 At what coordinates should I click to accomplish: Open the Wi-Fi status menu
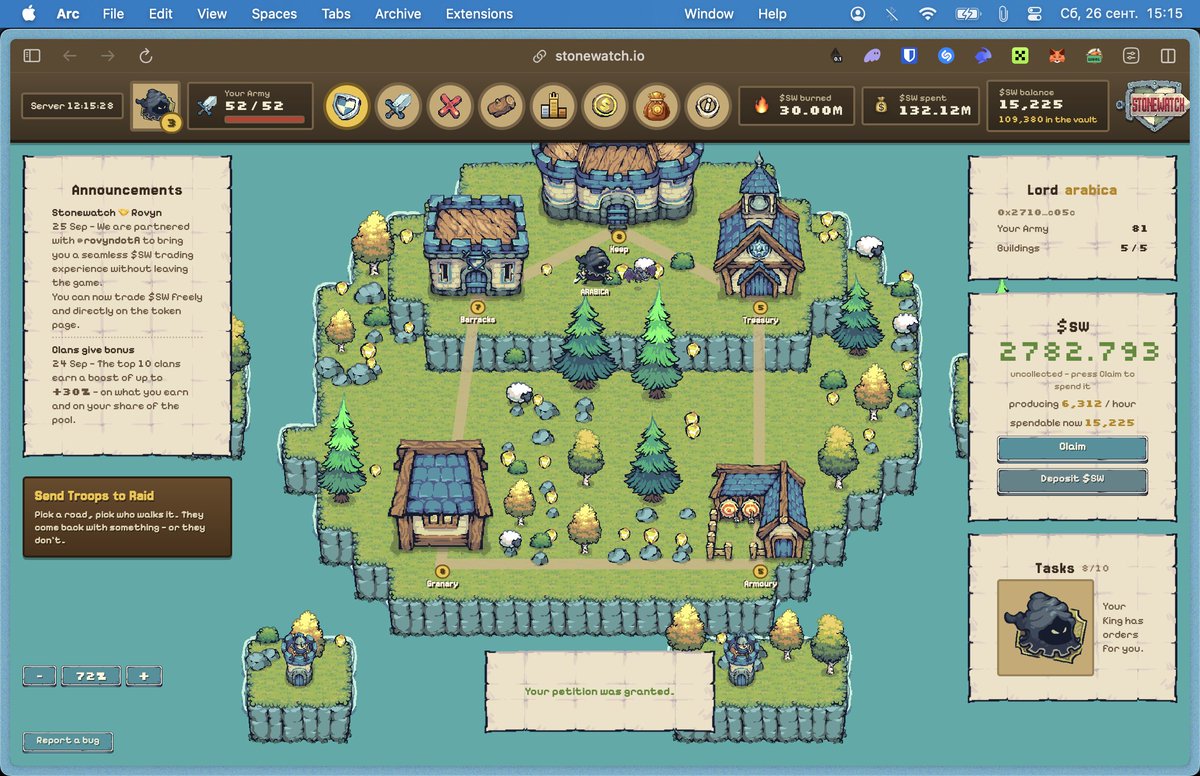(x=928, y=14)
